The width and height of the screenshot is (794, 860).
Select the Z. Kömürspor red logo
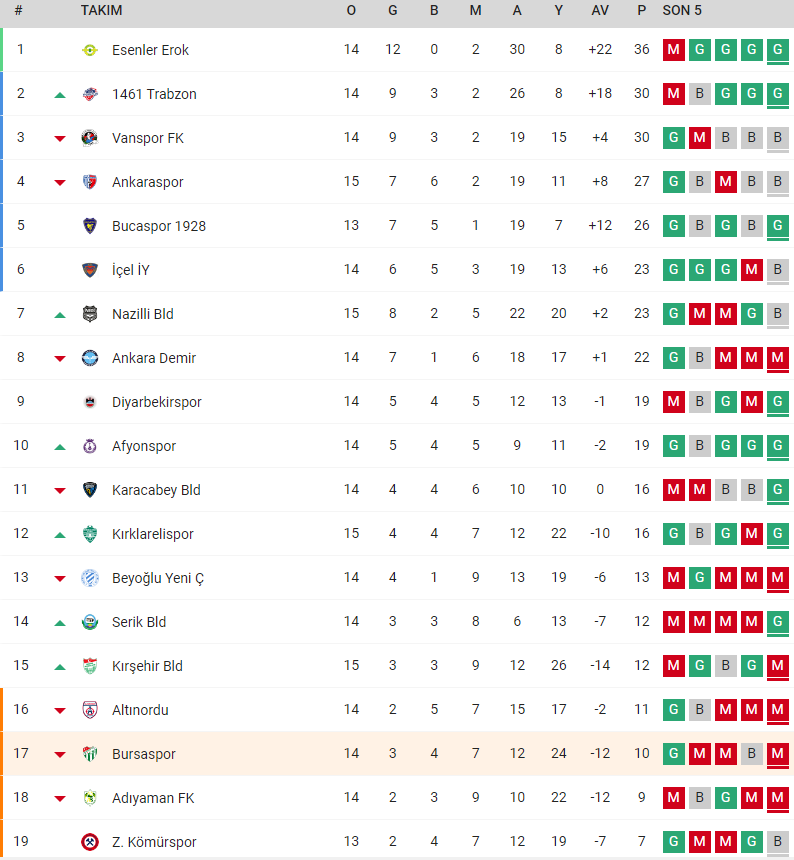pos(90,841)
